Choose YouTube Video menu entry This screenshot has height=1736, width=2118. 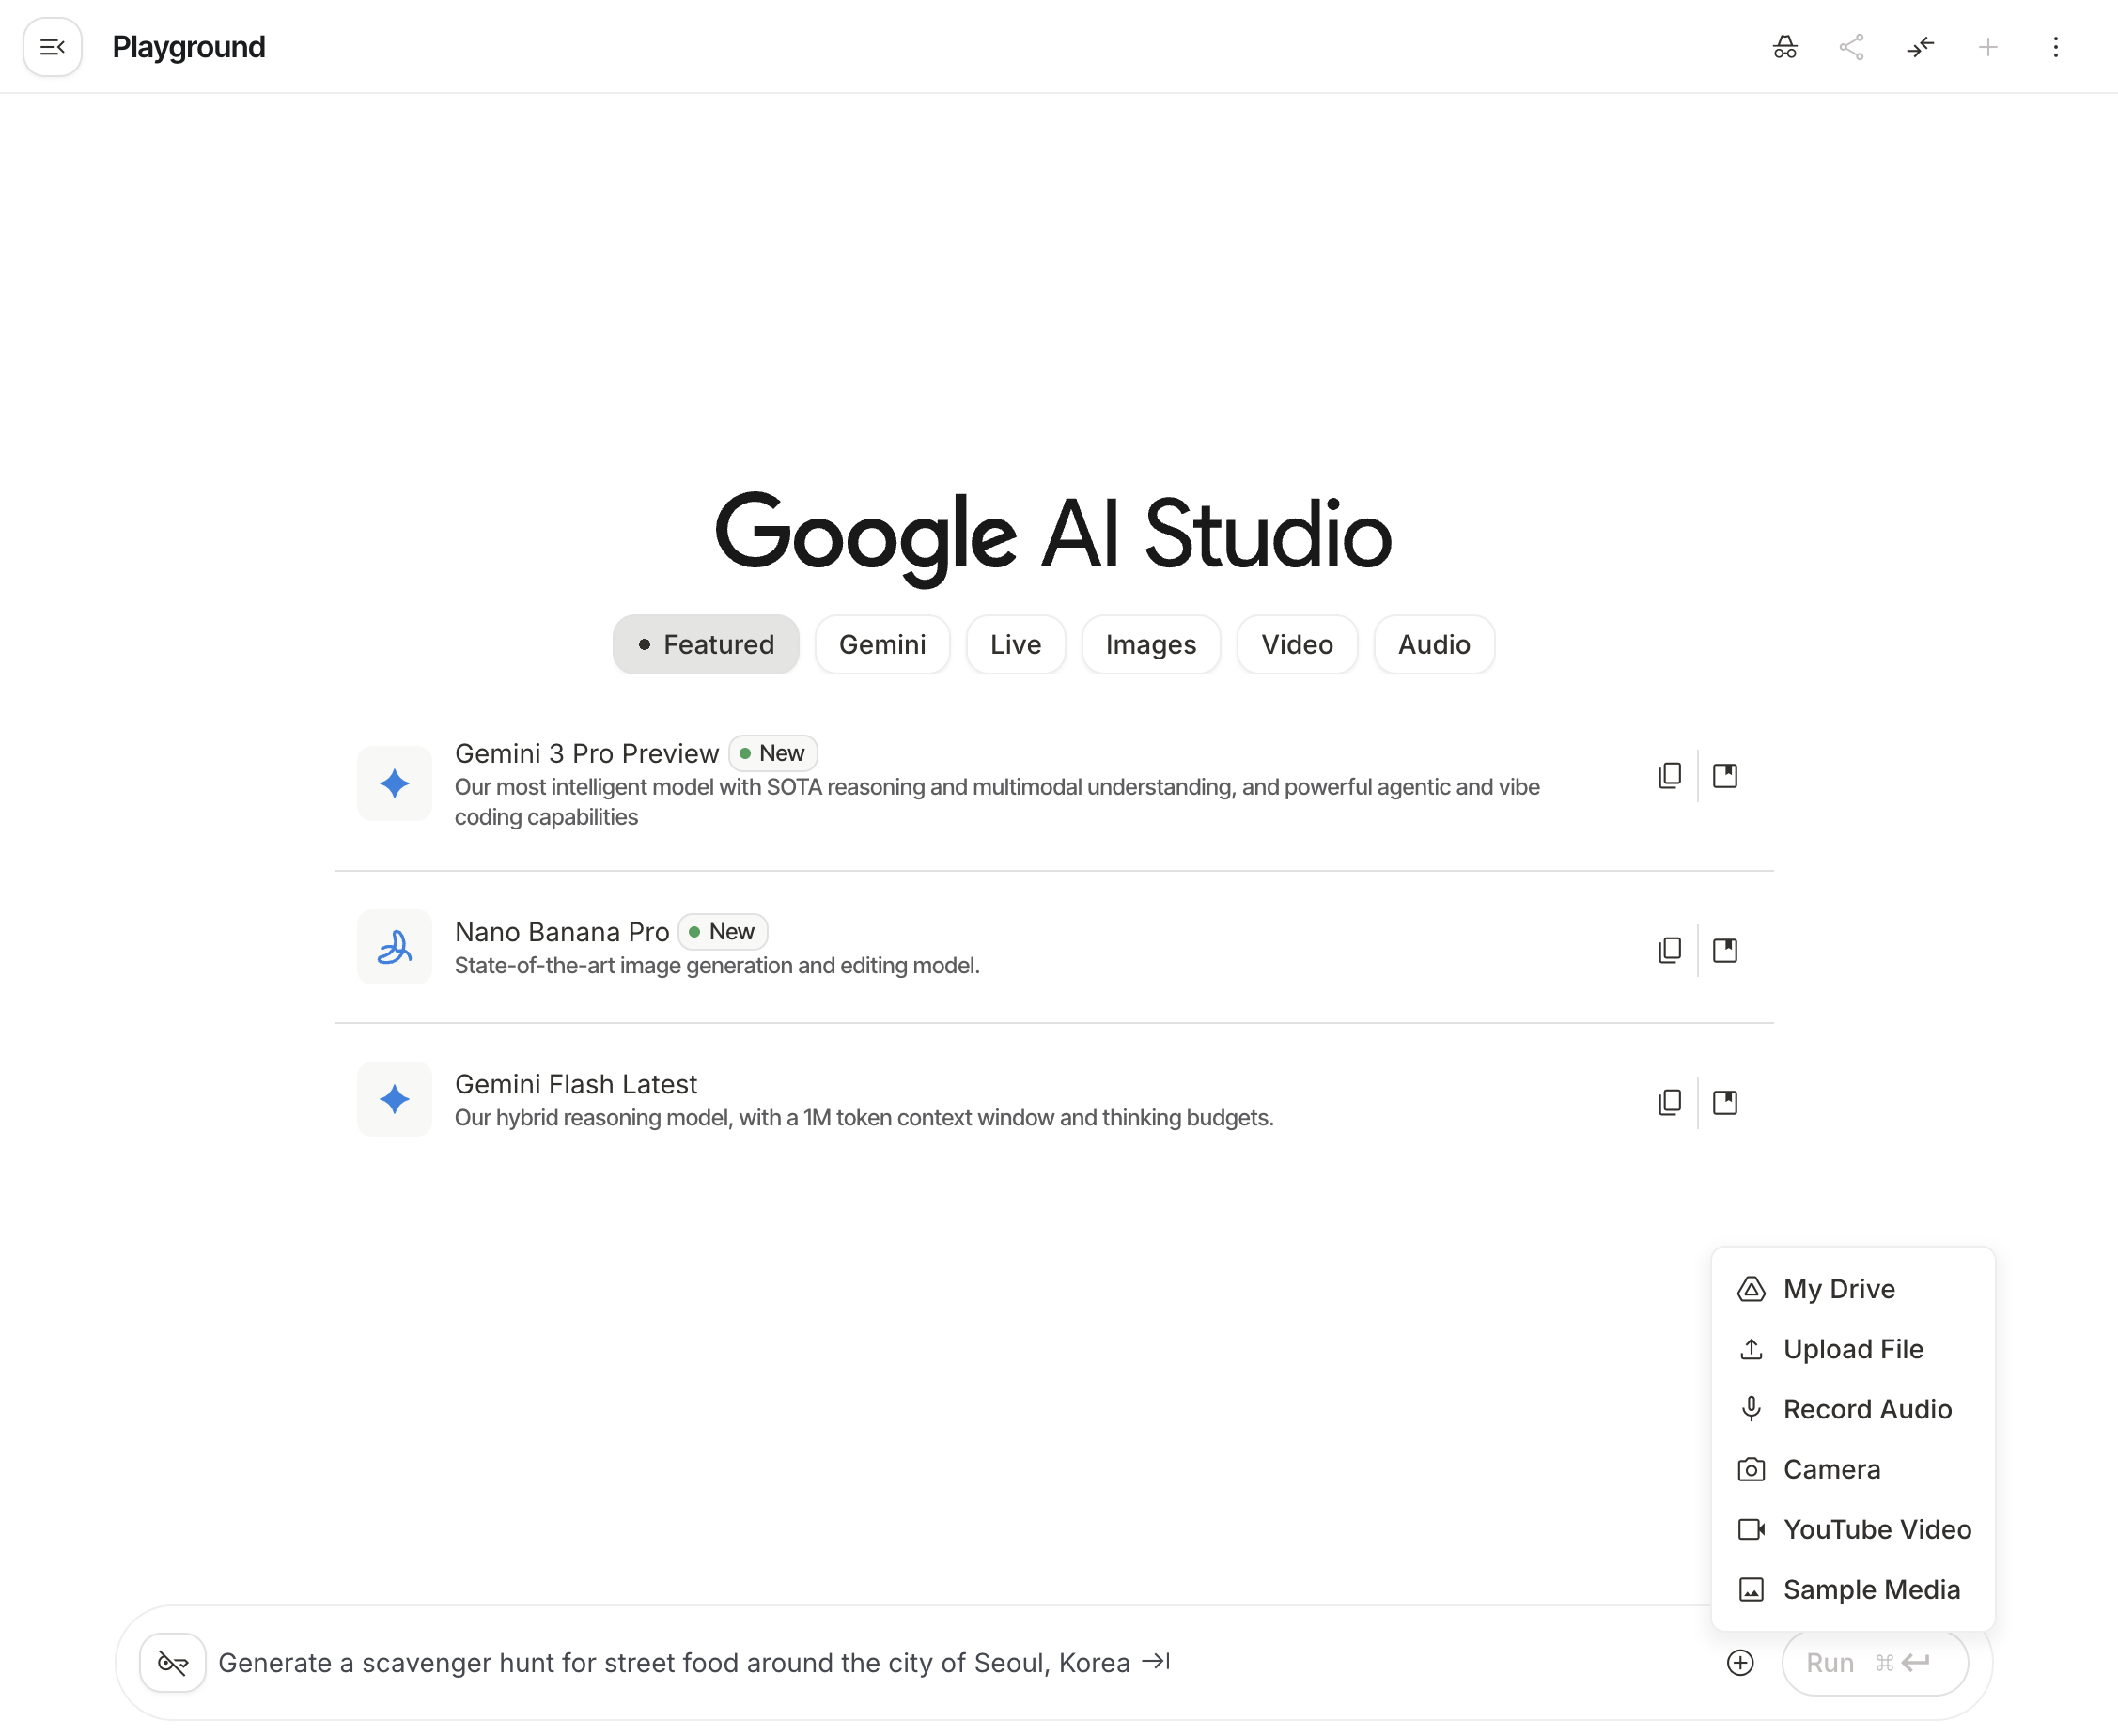click(x=1876, y=1529)
